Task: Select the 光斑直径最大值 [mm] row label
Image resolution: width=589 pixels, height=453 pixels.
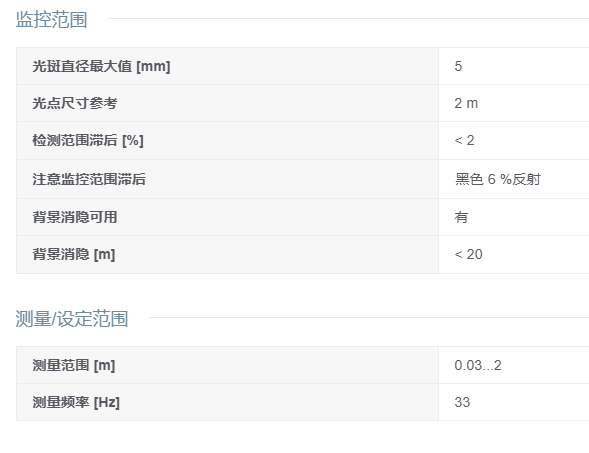Action: [101, 66]
